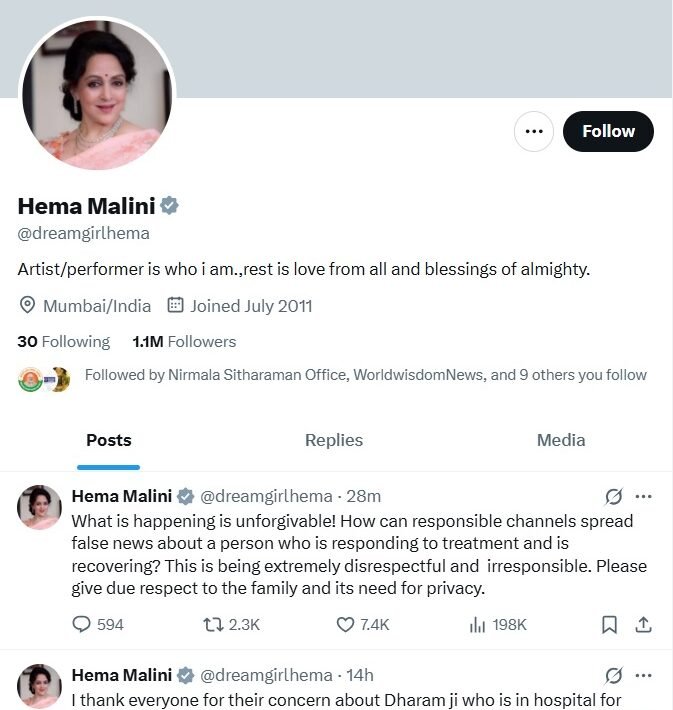Open the large profile picture
The height and width of the screenshot is (710, 673).
tap(97, 93)
